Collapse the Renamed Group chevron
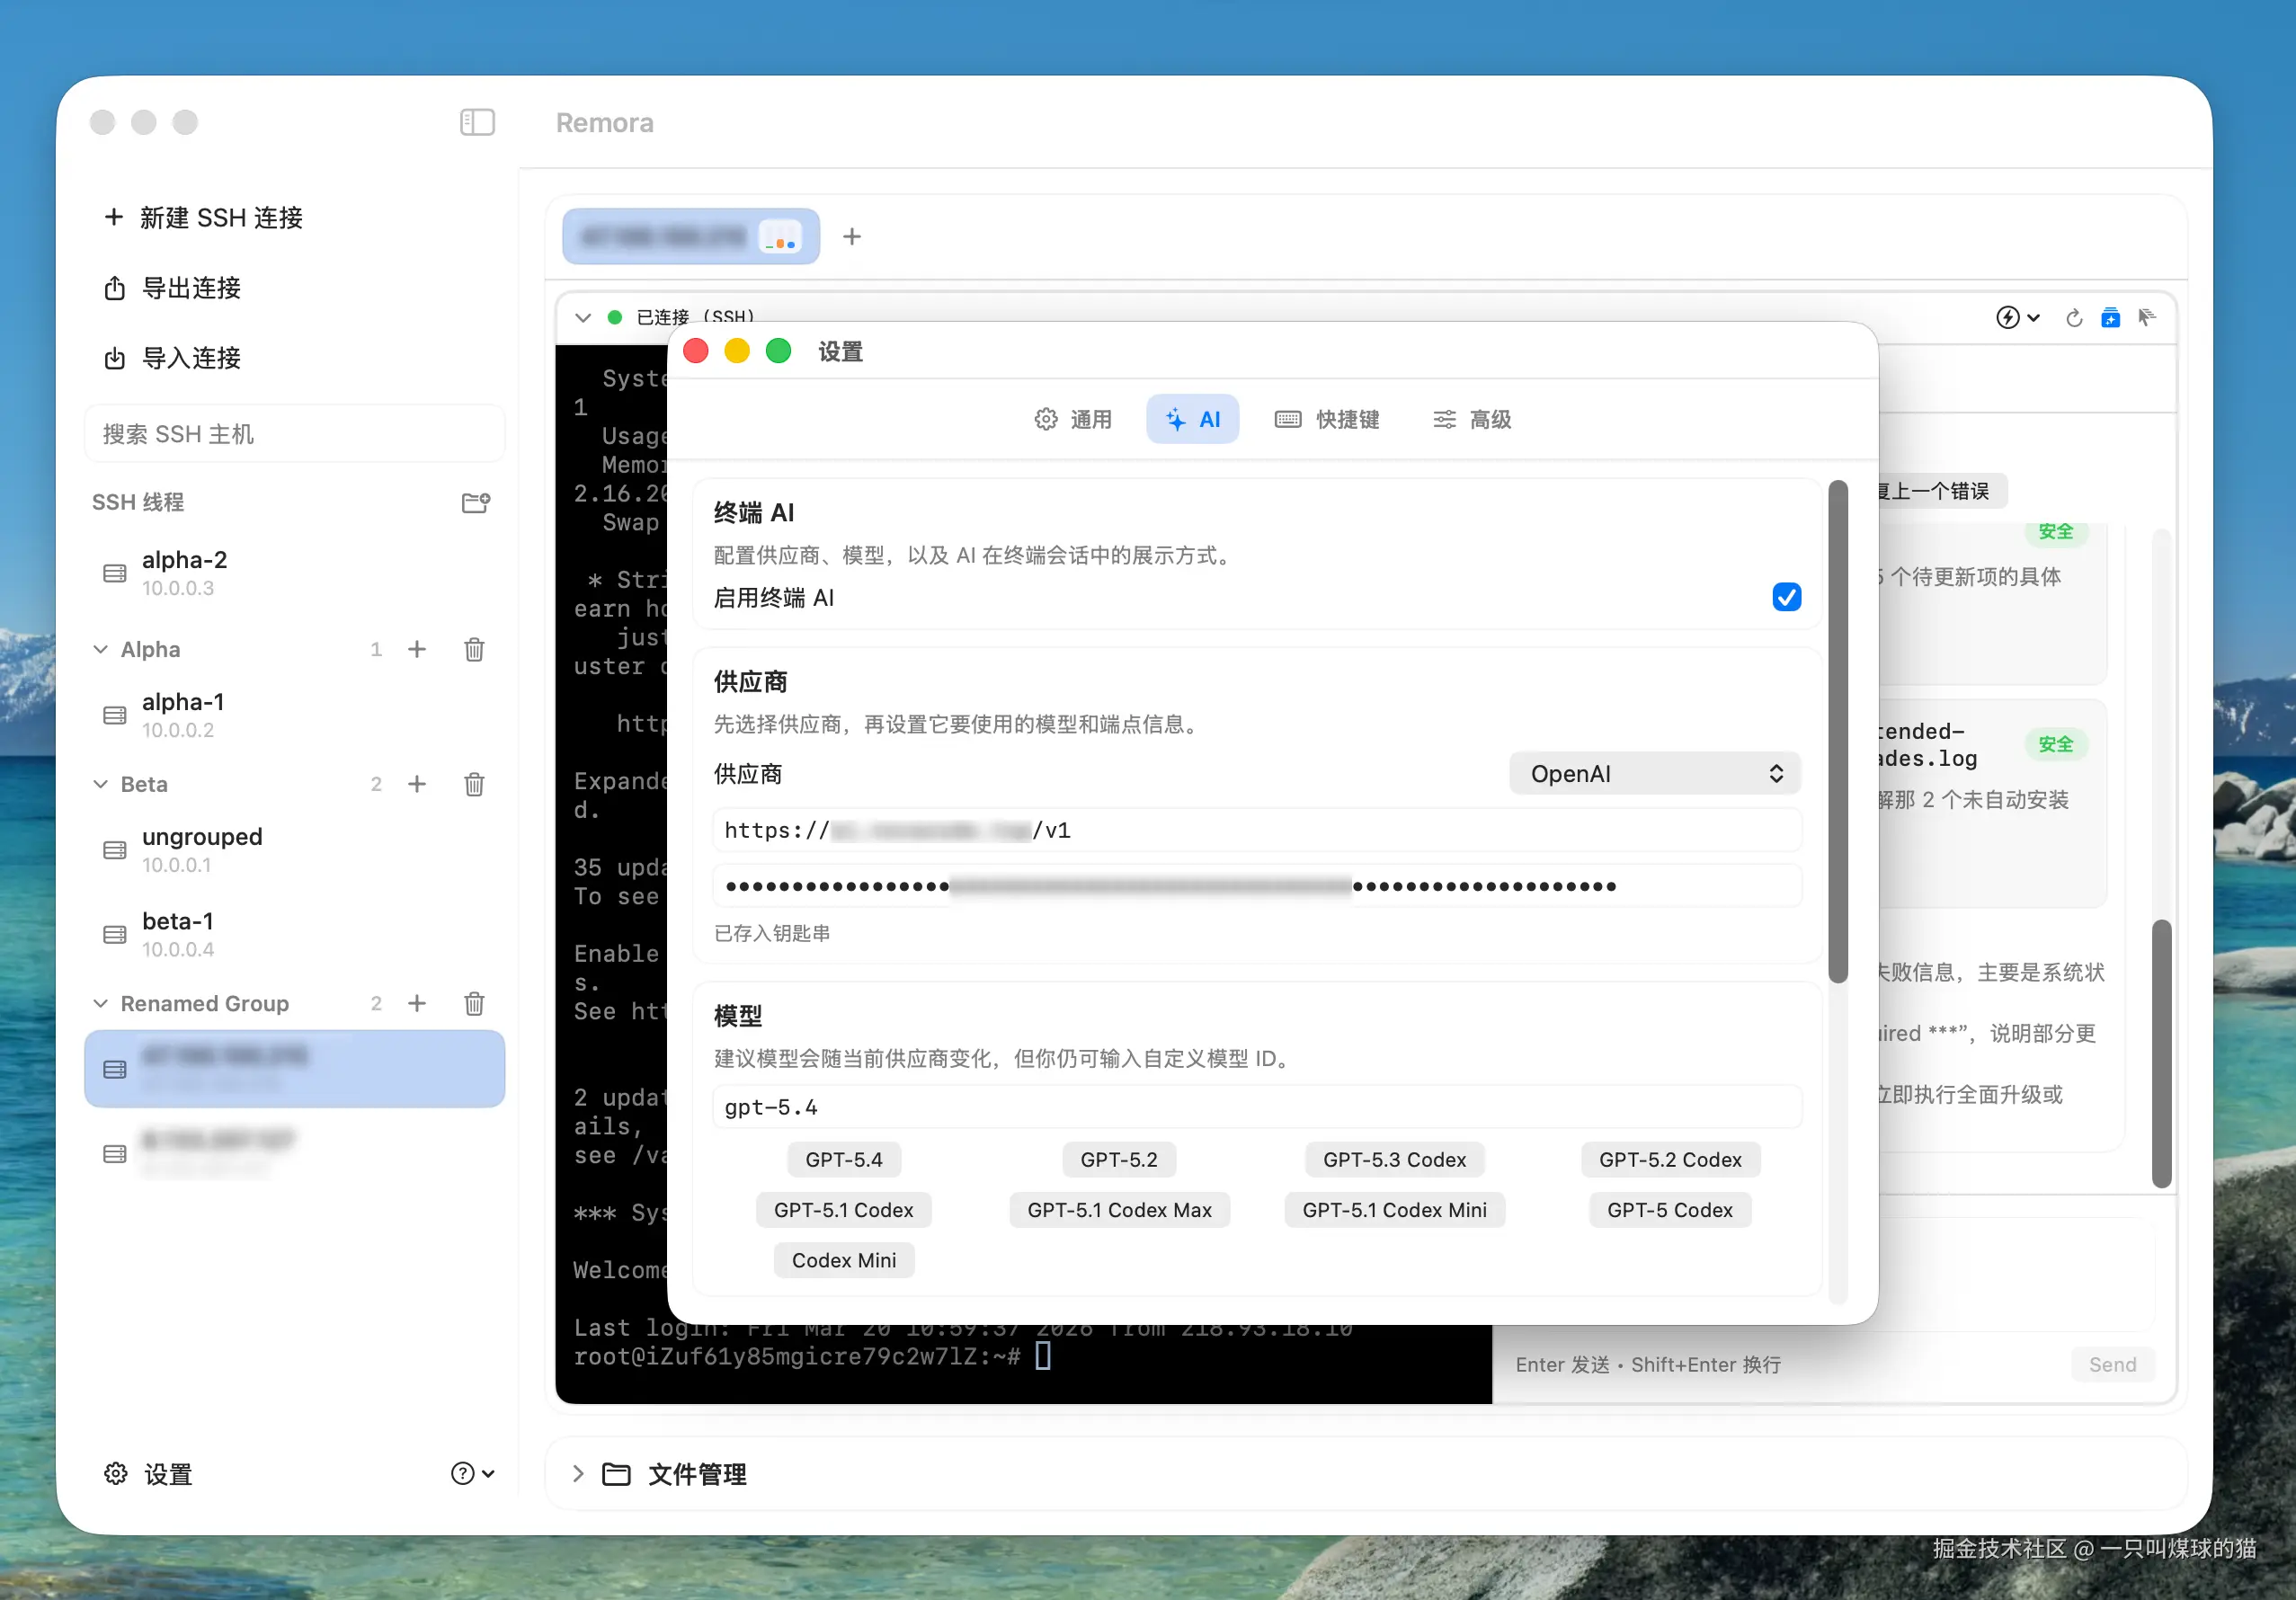Screen dimensions: 2296x1600 pyautogui.click(x=101, y=1003)
